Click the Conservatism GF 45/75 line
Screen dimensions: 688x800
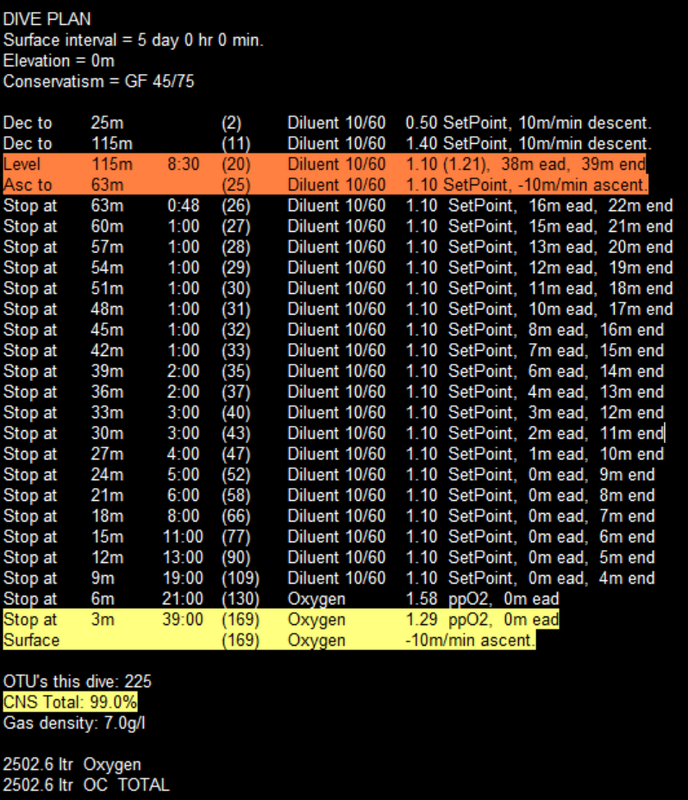pos(98,81)
